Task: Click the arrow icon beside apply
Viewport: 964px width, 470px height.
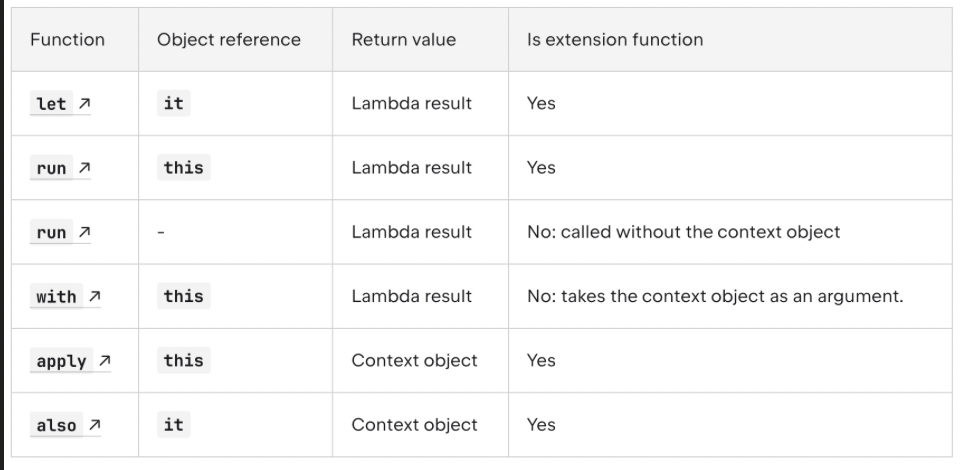Action: click(103, 361)
